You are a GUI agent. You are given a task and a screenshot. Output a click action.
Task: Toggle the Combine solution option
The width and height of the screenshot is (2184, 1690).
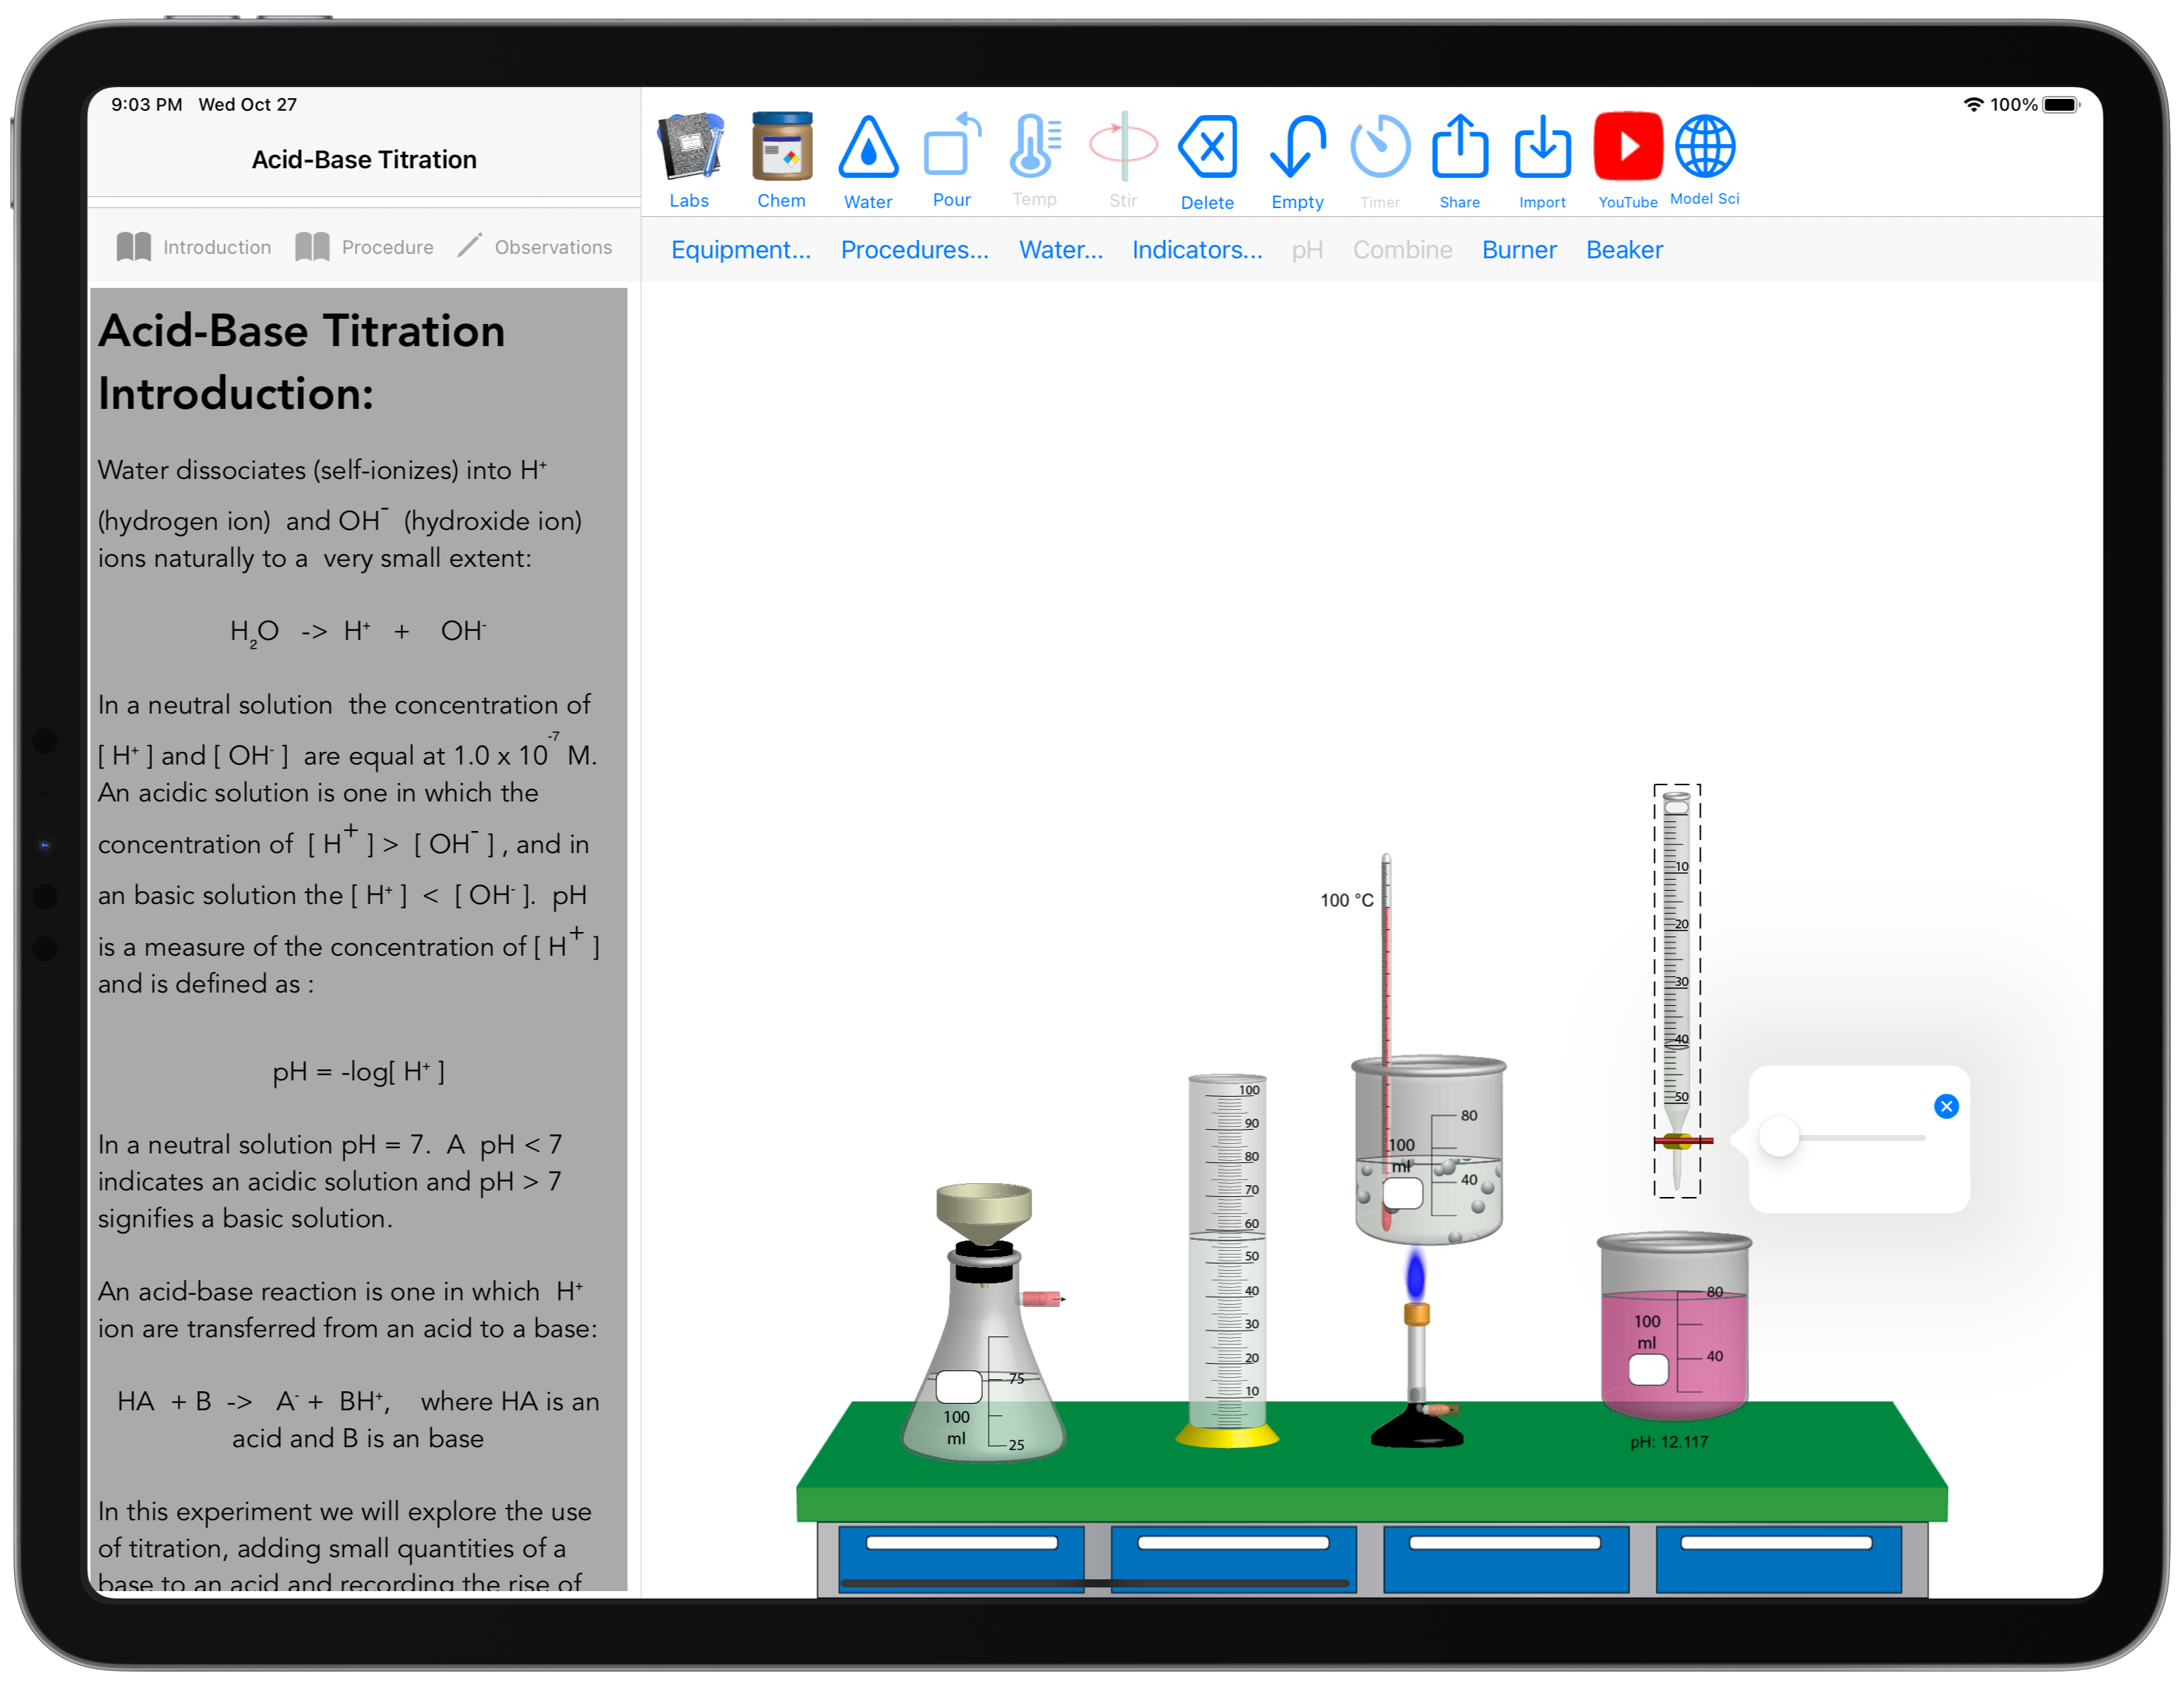(1402, 248)
